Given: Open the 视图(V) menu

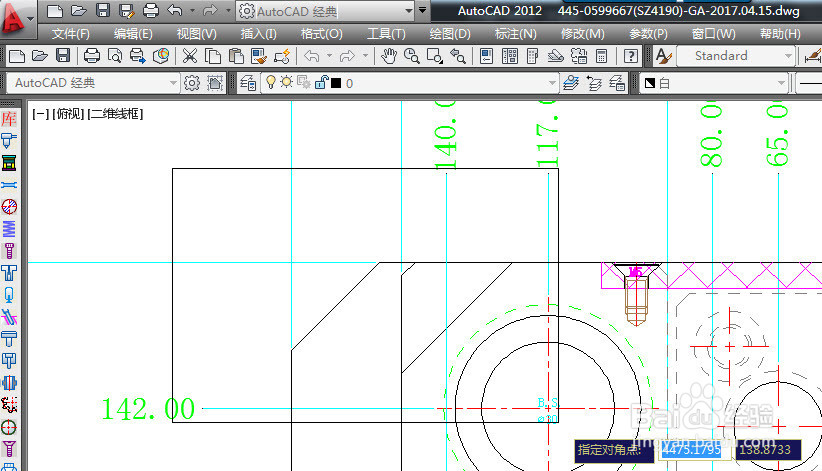Looking at the screenshot, I should (196, 34).
